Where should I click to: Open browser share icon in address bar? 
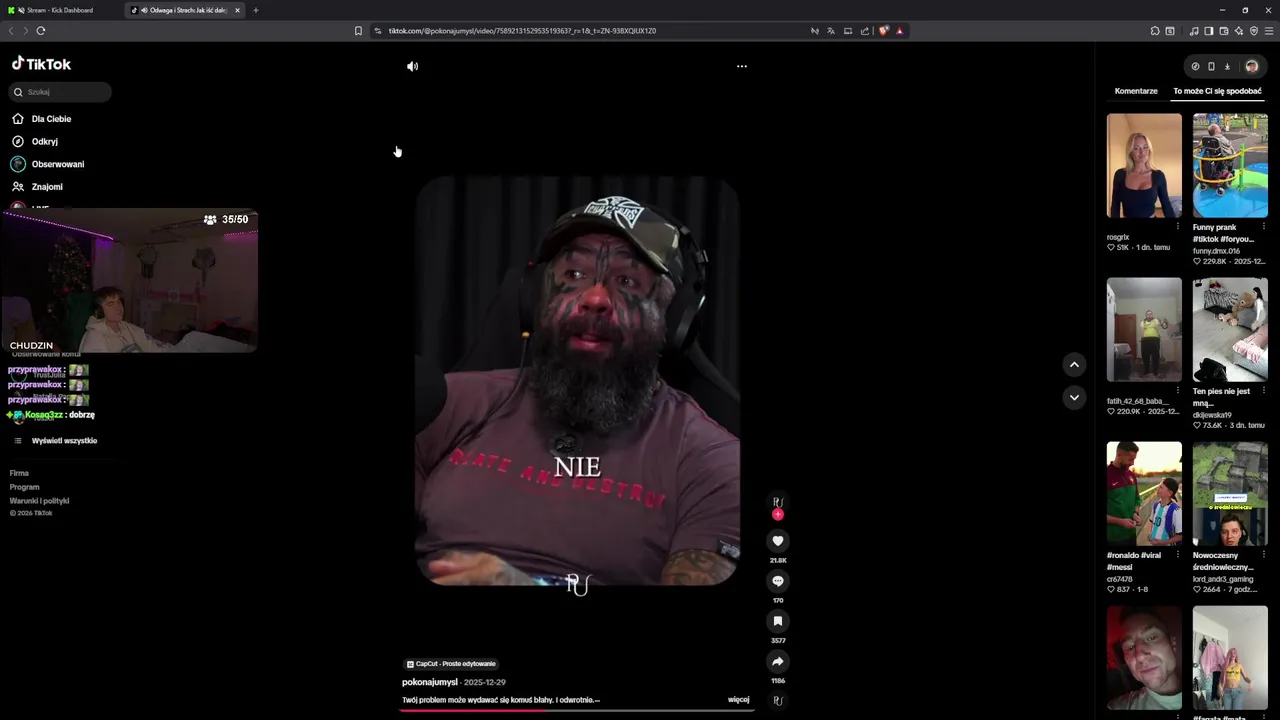click(x=865, y=31)
